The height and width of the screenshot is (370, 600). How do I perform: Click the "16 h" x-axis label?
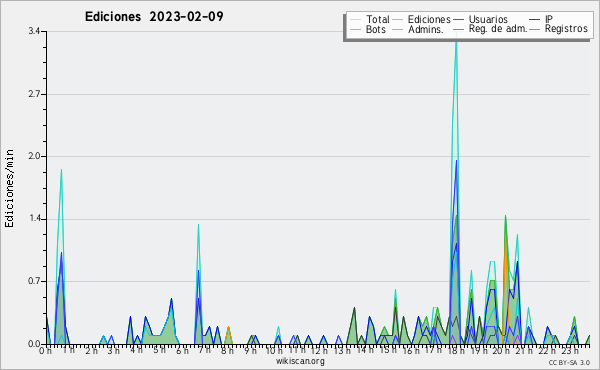(411, 351)
